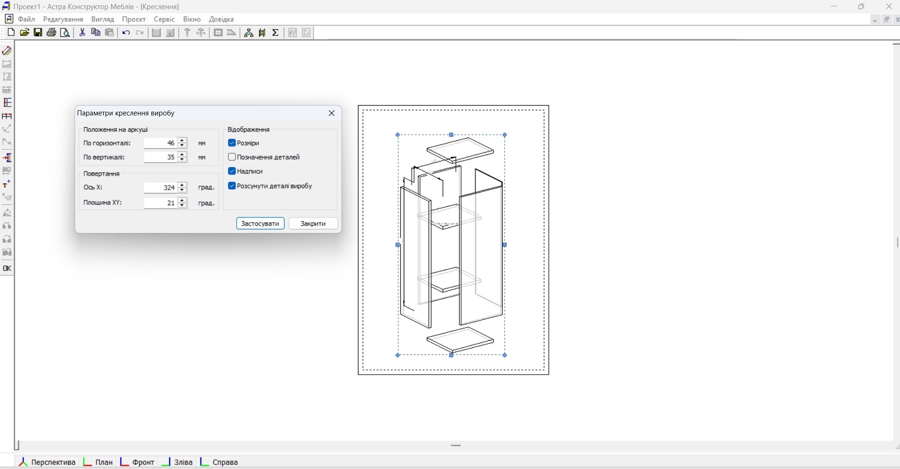Image resolution: width=900 pixels, height=469 pixels.
Task: Print using the printer icon
Action: (x=51, y=33)
